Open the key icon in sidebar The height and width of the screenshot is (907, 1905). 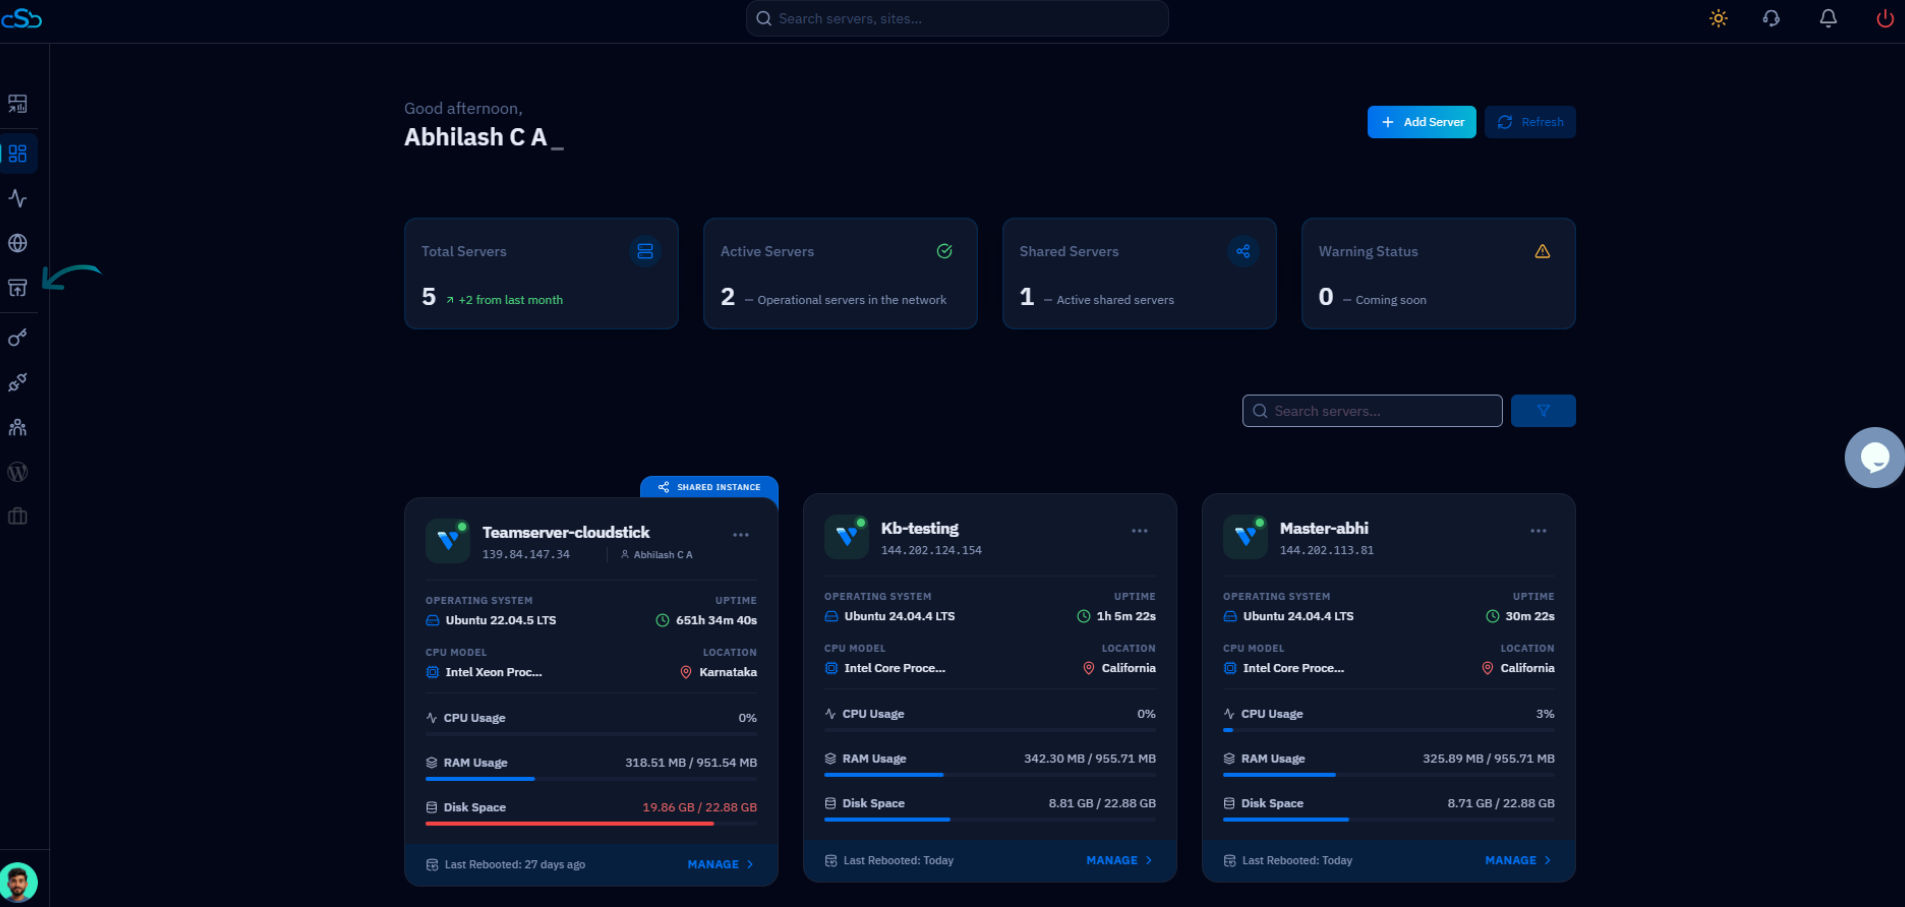point(18,337)
